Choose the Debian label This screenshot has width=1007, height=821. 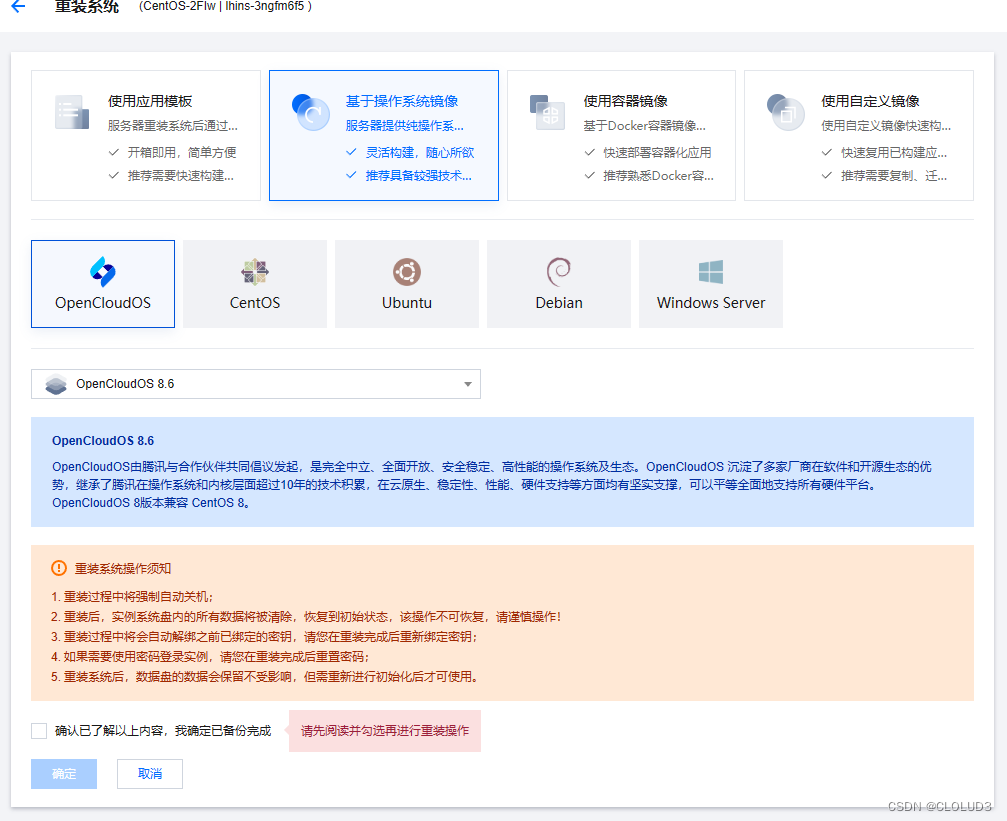pos(559,303)
